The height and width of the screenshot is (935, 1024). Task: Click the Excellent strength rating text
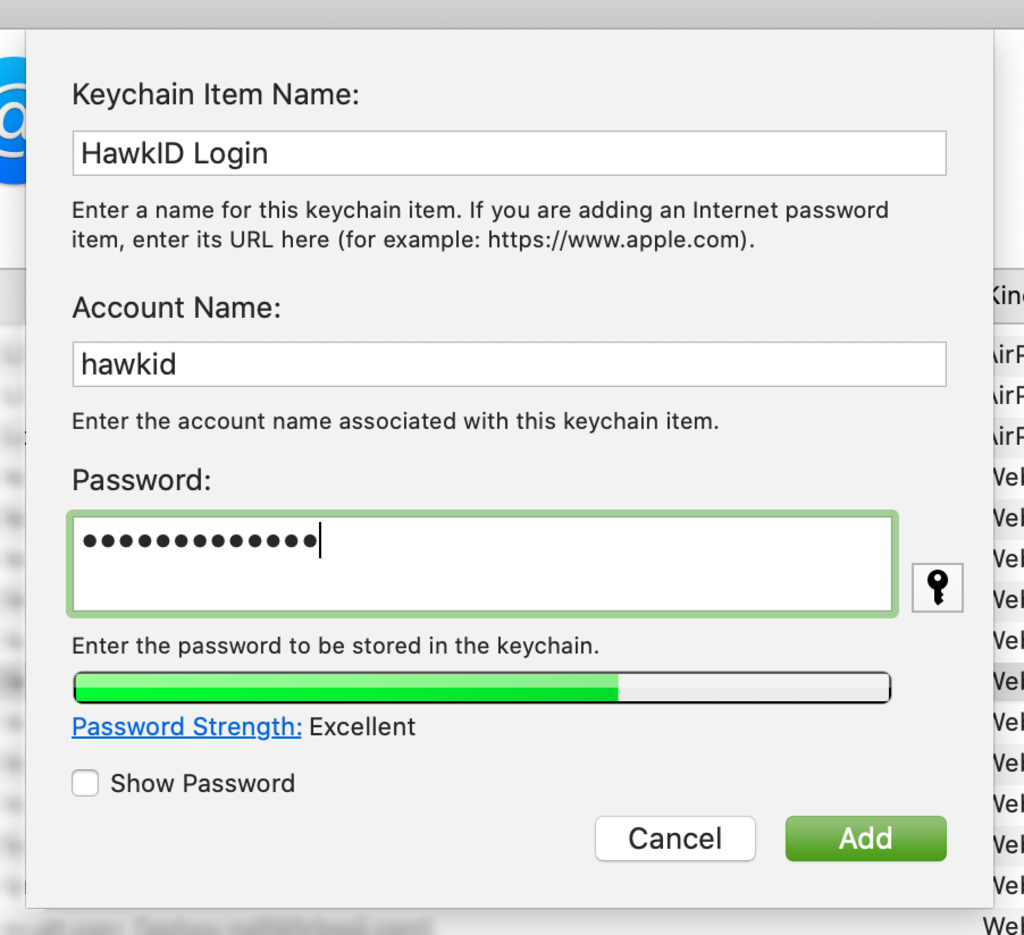click(362, 727)
